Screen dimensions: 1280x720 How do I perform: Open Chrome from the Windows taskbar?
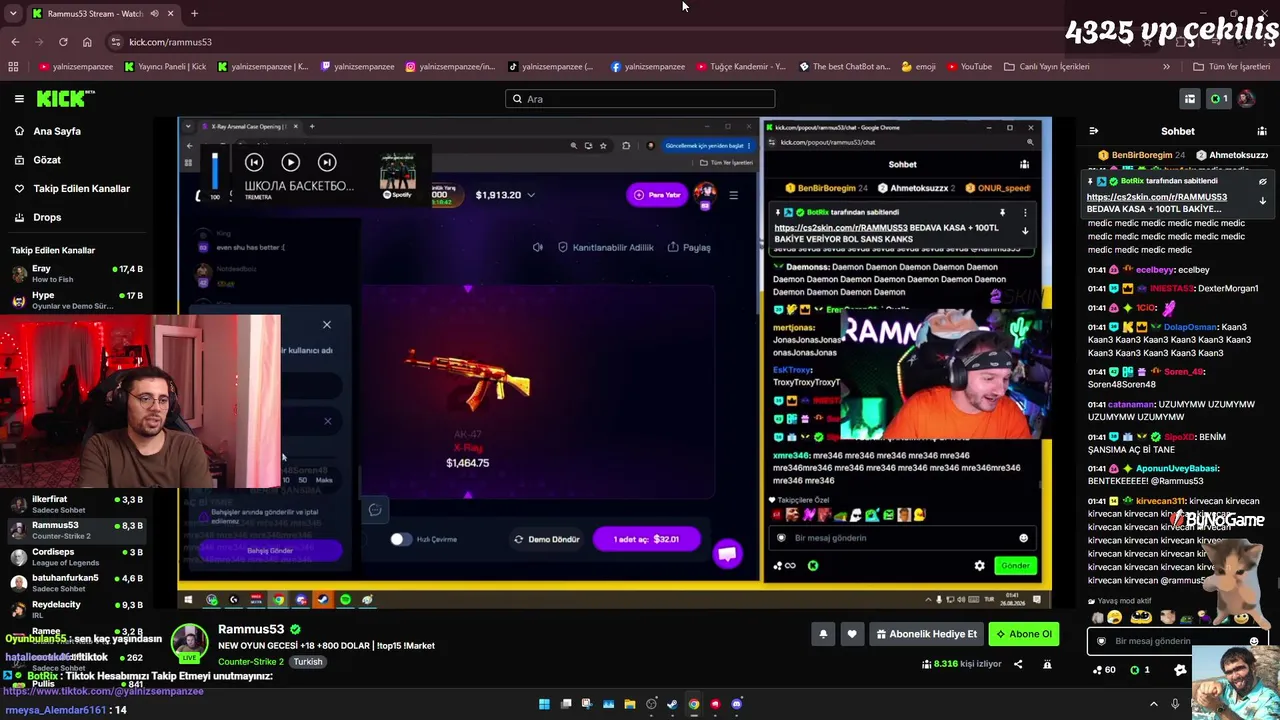(694, 704)
